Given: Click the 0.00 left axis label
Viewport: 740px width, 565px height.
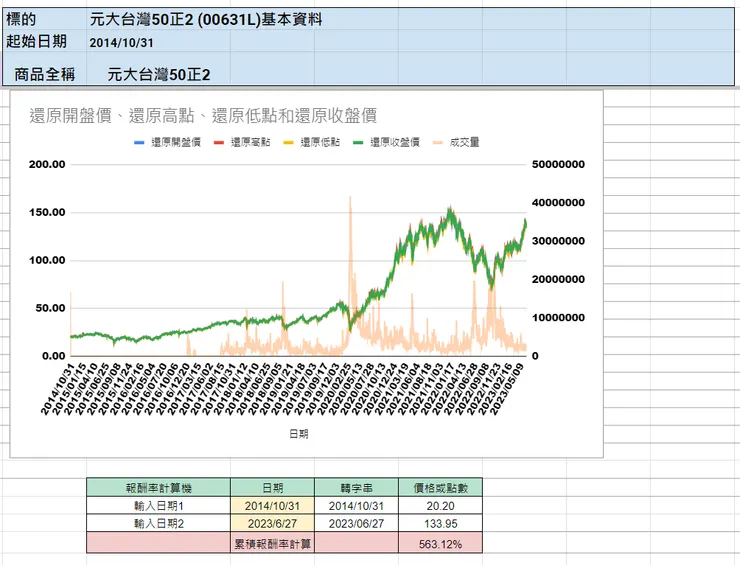Looking at the screenshot, I should pyautogui.click(x=54, y=356).
